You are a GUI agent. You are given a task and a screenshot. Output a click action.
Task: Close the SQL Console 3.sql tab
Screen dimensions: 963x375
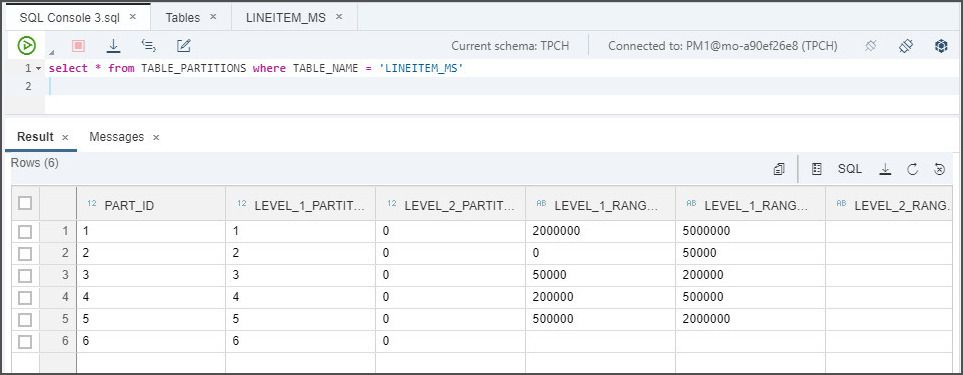(x=133, y=17)
